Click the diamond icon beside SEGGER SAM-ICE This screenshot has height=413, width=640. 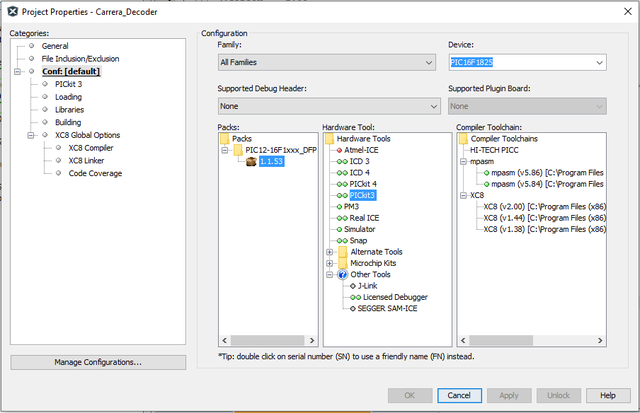[x=353, y=309]
